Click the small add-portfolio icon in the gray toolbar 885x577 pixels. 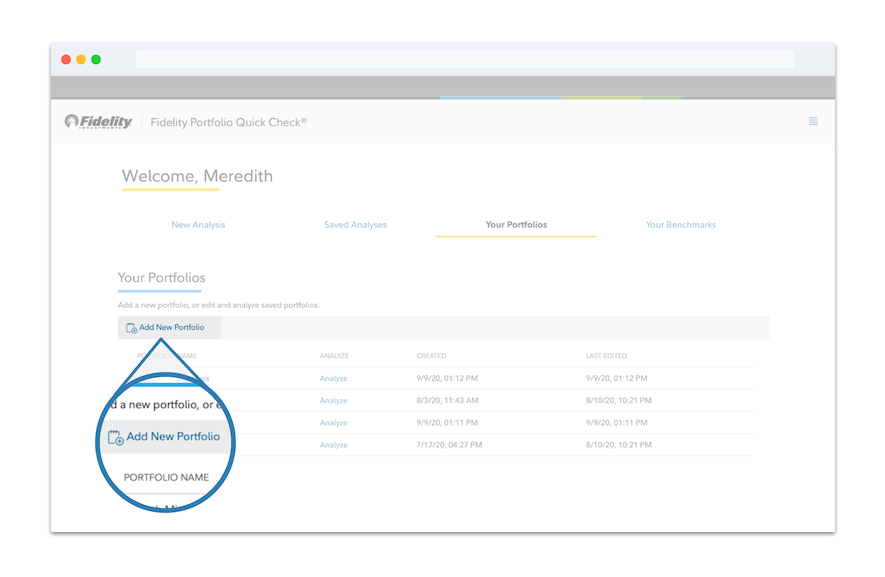[131, 328]
